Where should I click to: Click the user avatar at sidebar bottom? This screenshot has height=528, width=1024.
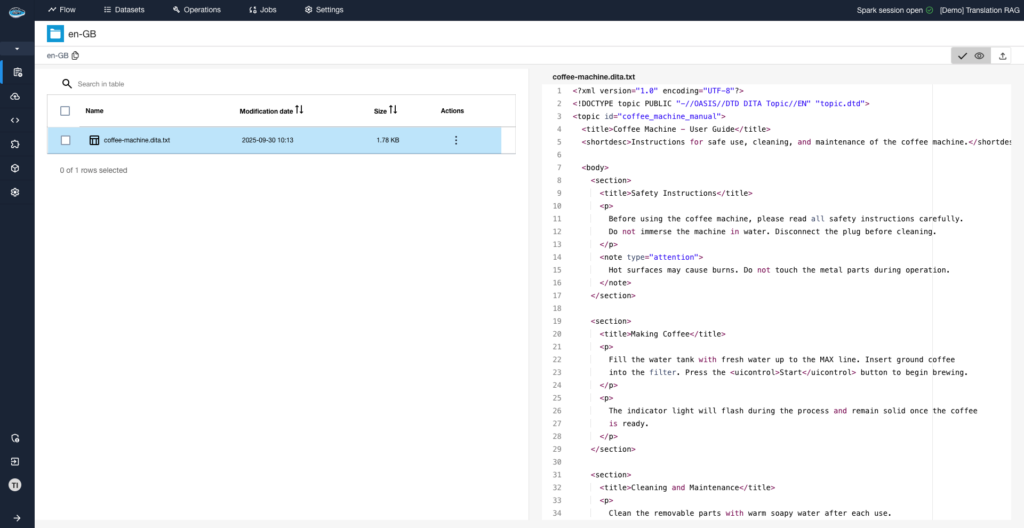[15, 485]
